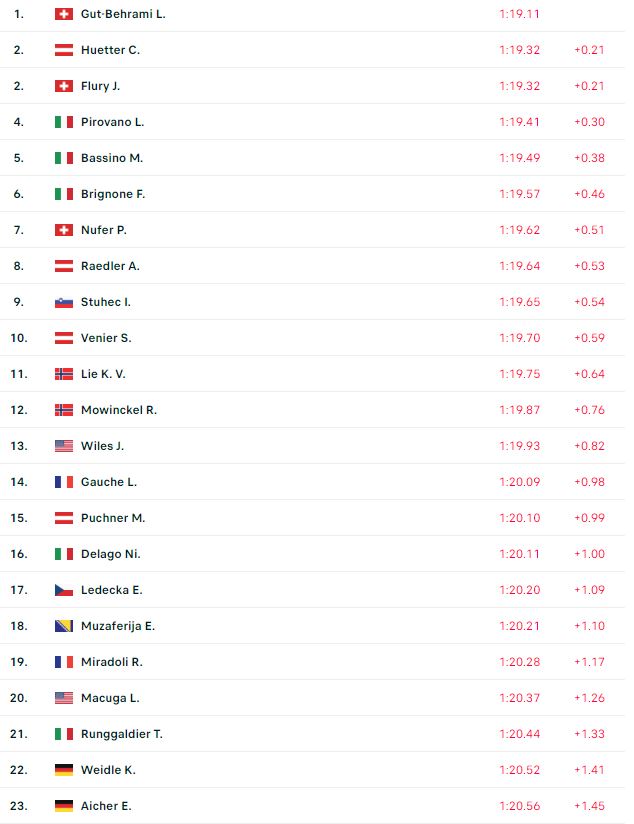Click German flag next to Weidle K.
This screenshot has width=634, height=824.
[x=64, y=770]
